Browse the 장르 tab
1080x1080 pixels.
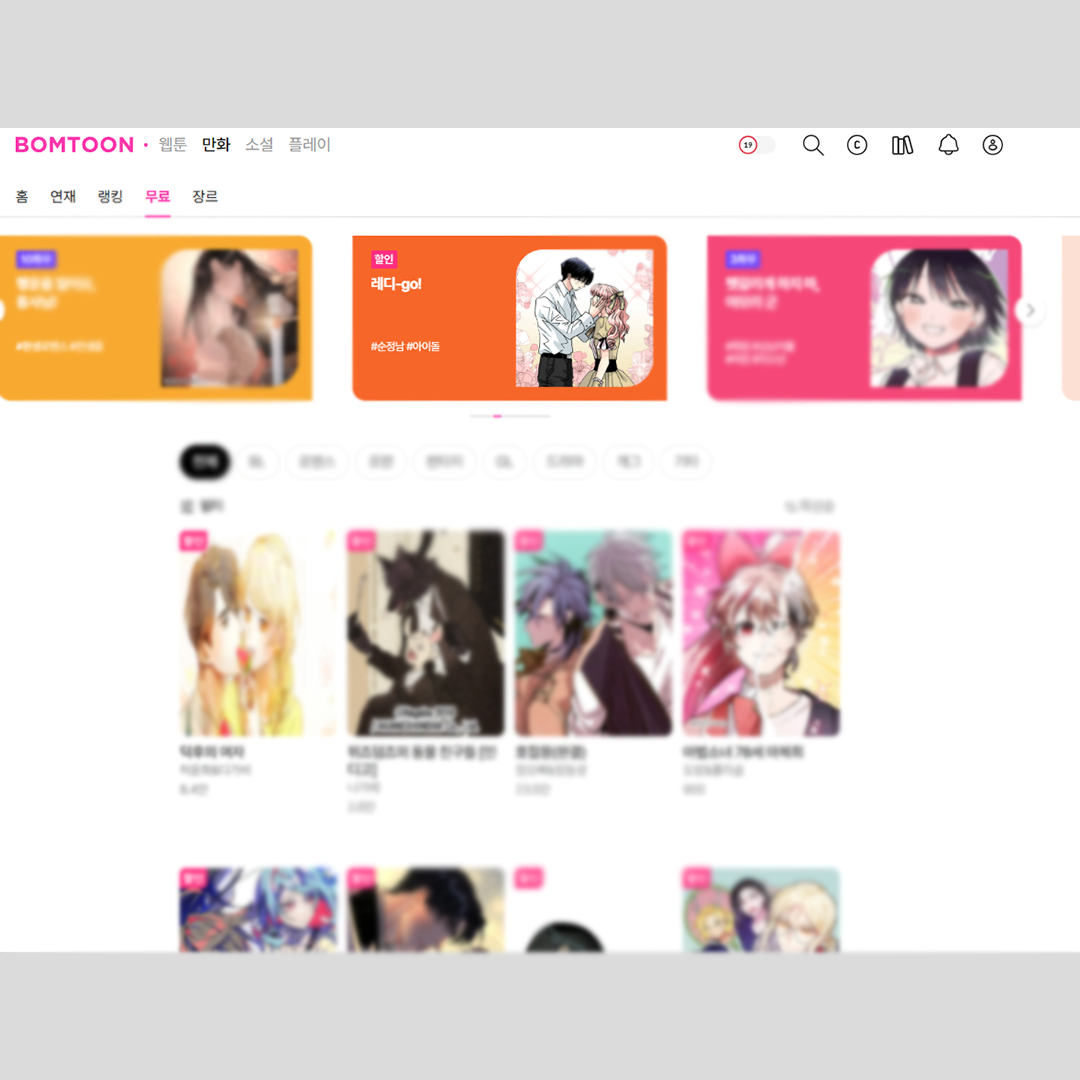[205, 196]
